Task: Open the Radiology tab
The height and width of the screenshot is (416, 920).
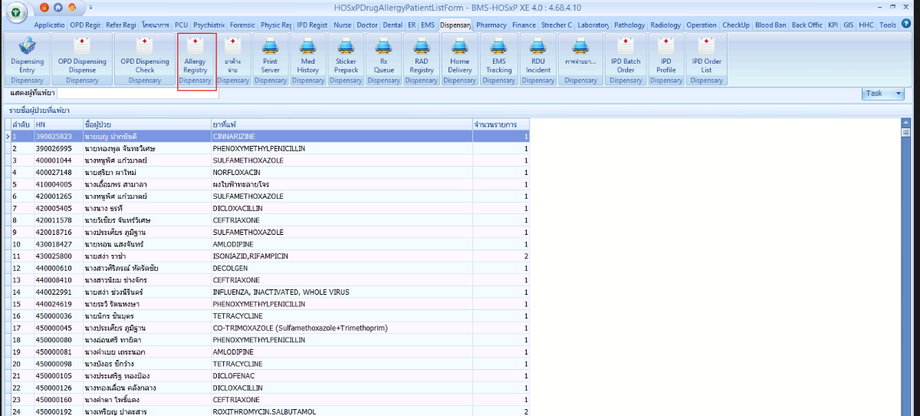Action: 665,25
